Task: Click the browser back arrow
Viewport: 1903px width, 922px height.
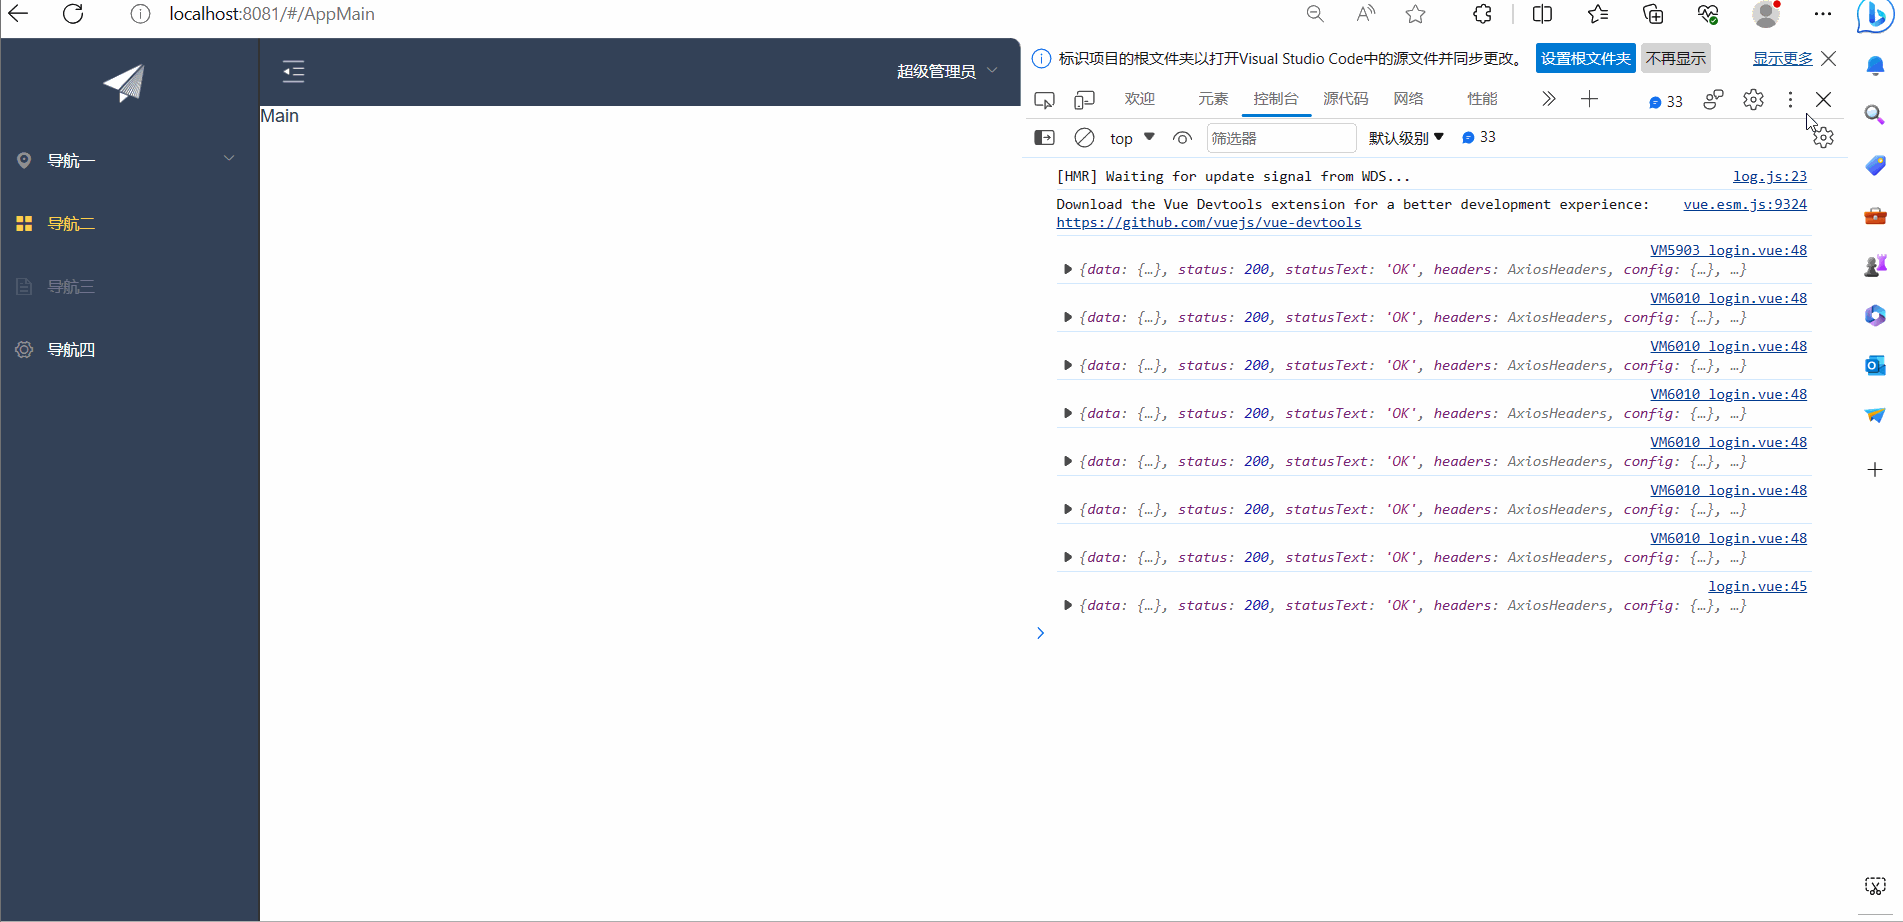Action: coord(18,14)
